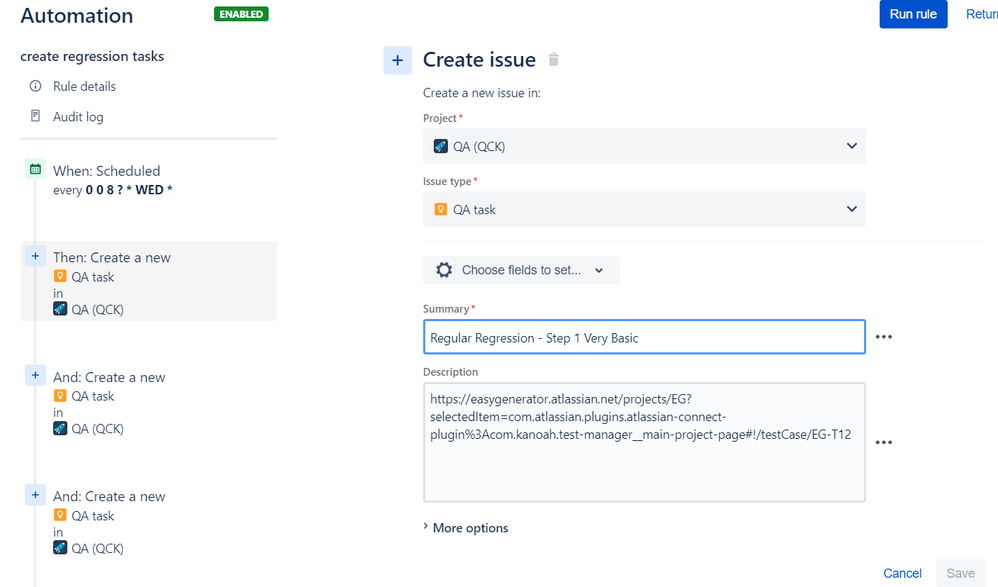Click the Issue type field label

[447, 181]
